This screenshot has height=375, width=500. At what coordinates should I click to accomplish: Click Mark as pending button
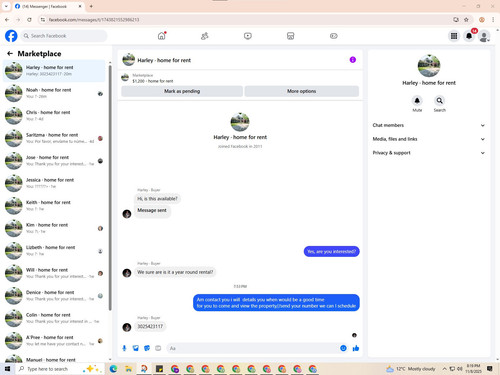pos(182,91)
